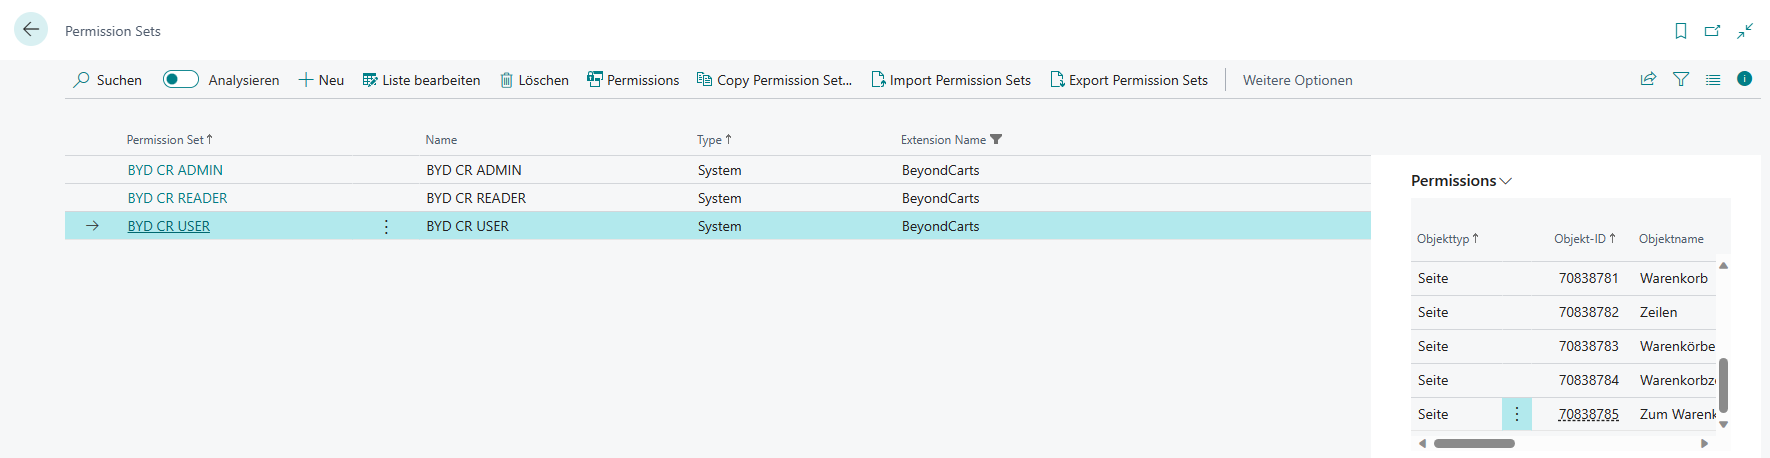Image resolution: width=1770 pixels, height=458 pixels.
Task: Expand the Permissions FactBox chevron
Action: 1506,181
